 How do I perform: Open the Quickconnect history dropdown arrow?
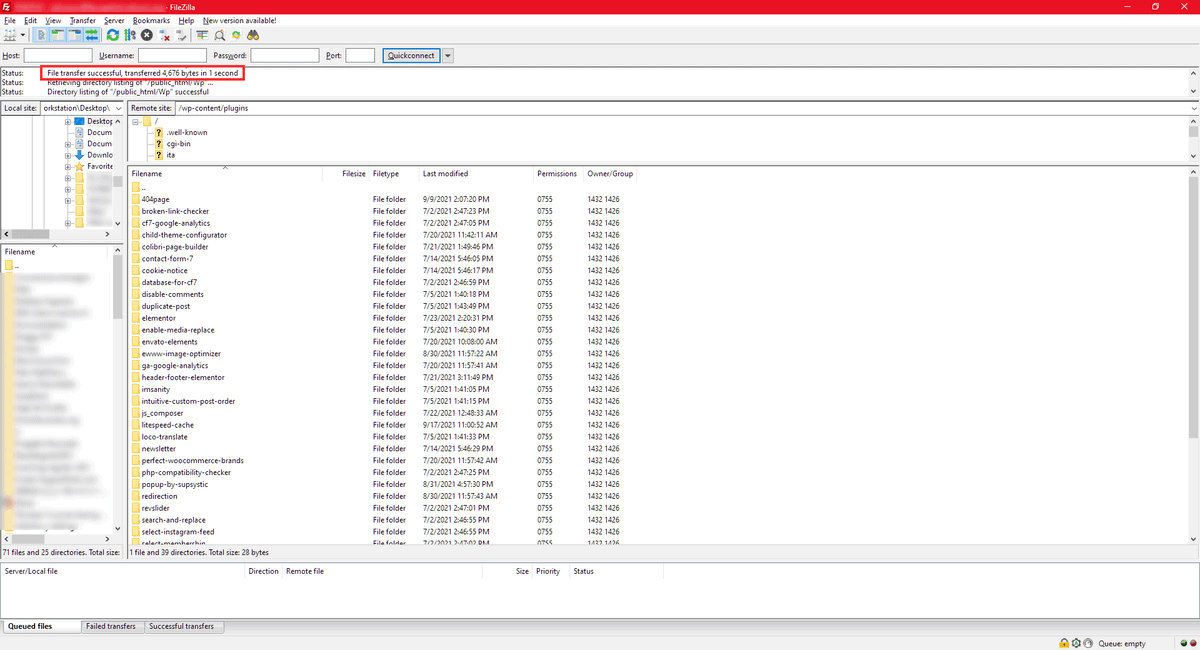coord(448,56)
